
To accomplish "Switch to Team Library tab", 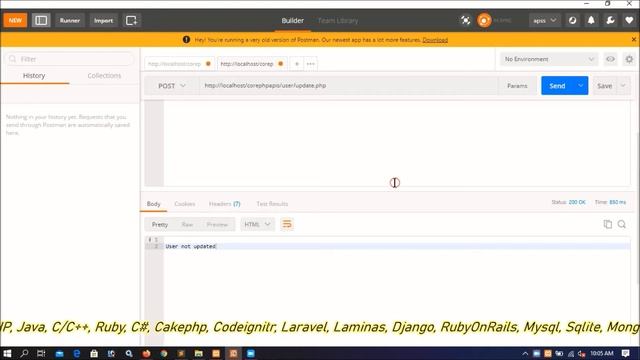I will (x=338, y=20).
